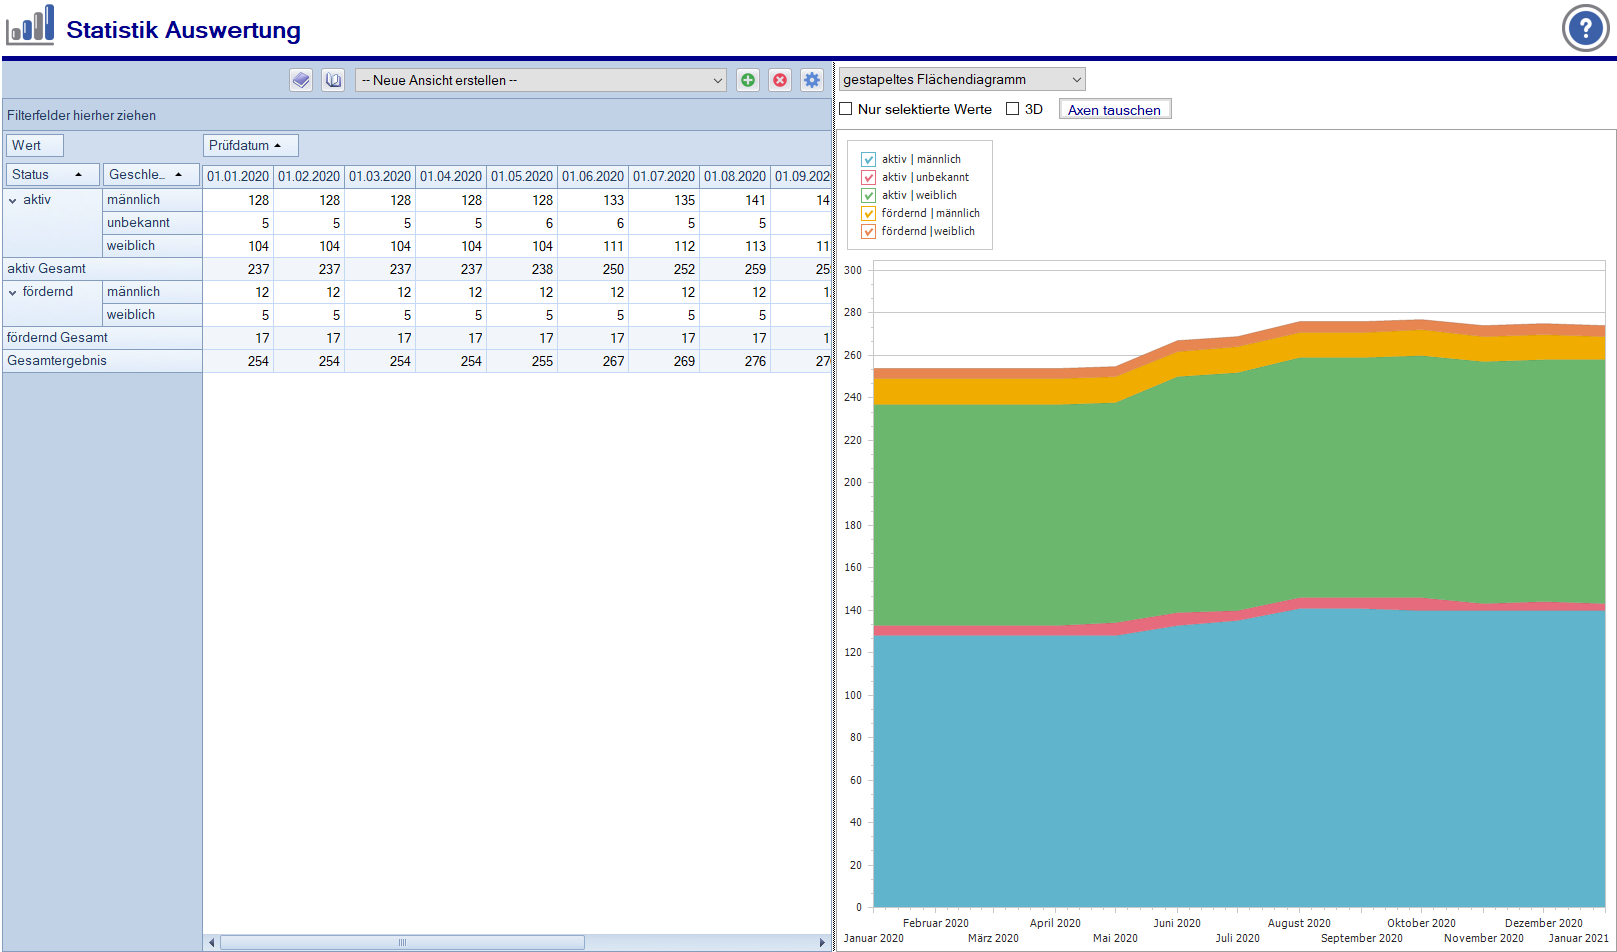This screenshot has width=1617, height=952.
Task: Select the fördernd männlich row header
Action: 152,292
